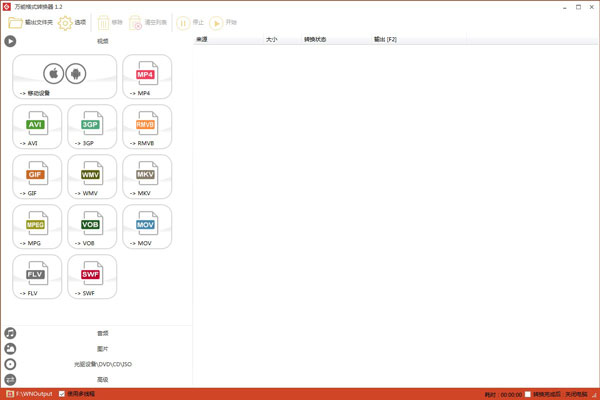600x400 pixels.
Task: Choose the AVI conversion format
Action: (x=37, y=127)
